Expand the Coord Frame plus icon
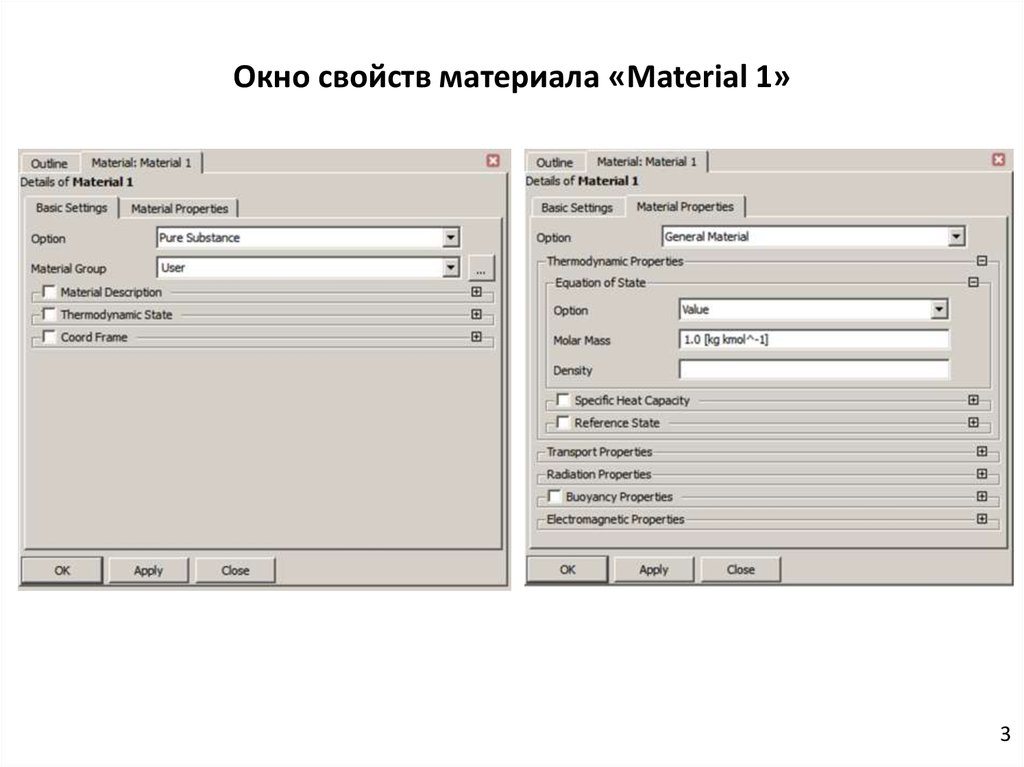This screenshot has width=1024, height=767. pos(476,338)
